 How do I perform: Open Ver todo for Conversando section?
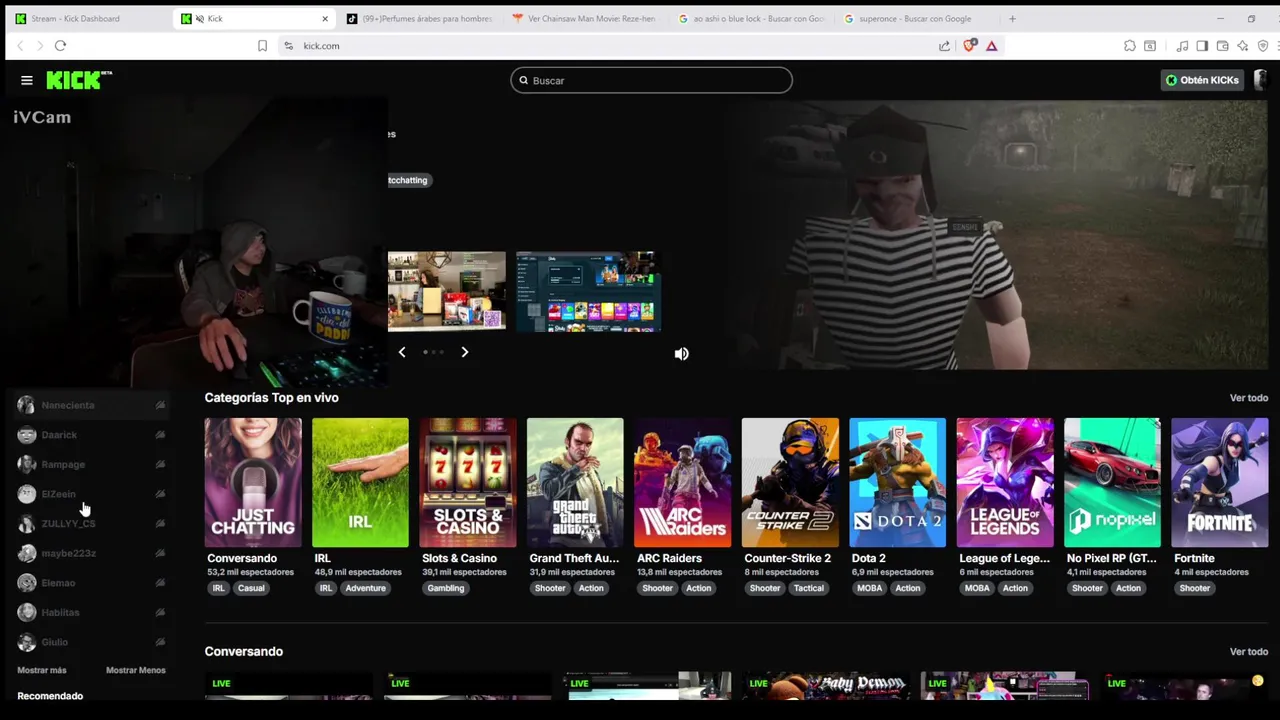[x=1249, y=652]
